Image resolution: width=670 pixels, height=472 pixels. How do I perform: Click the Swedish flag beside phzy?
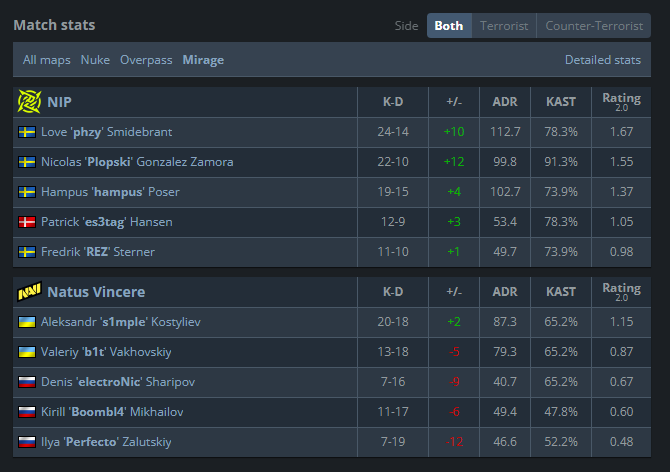[27, 132]
